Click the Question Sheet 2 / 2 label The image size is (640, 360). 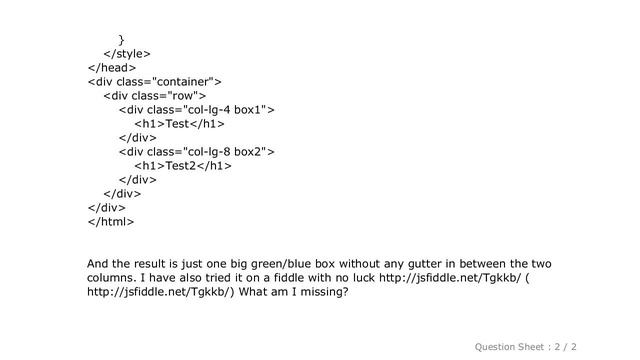pyautogui.click(x=525, y=347)
